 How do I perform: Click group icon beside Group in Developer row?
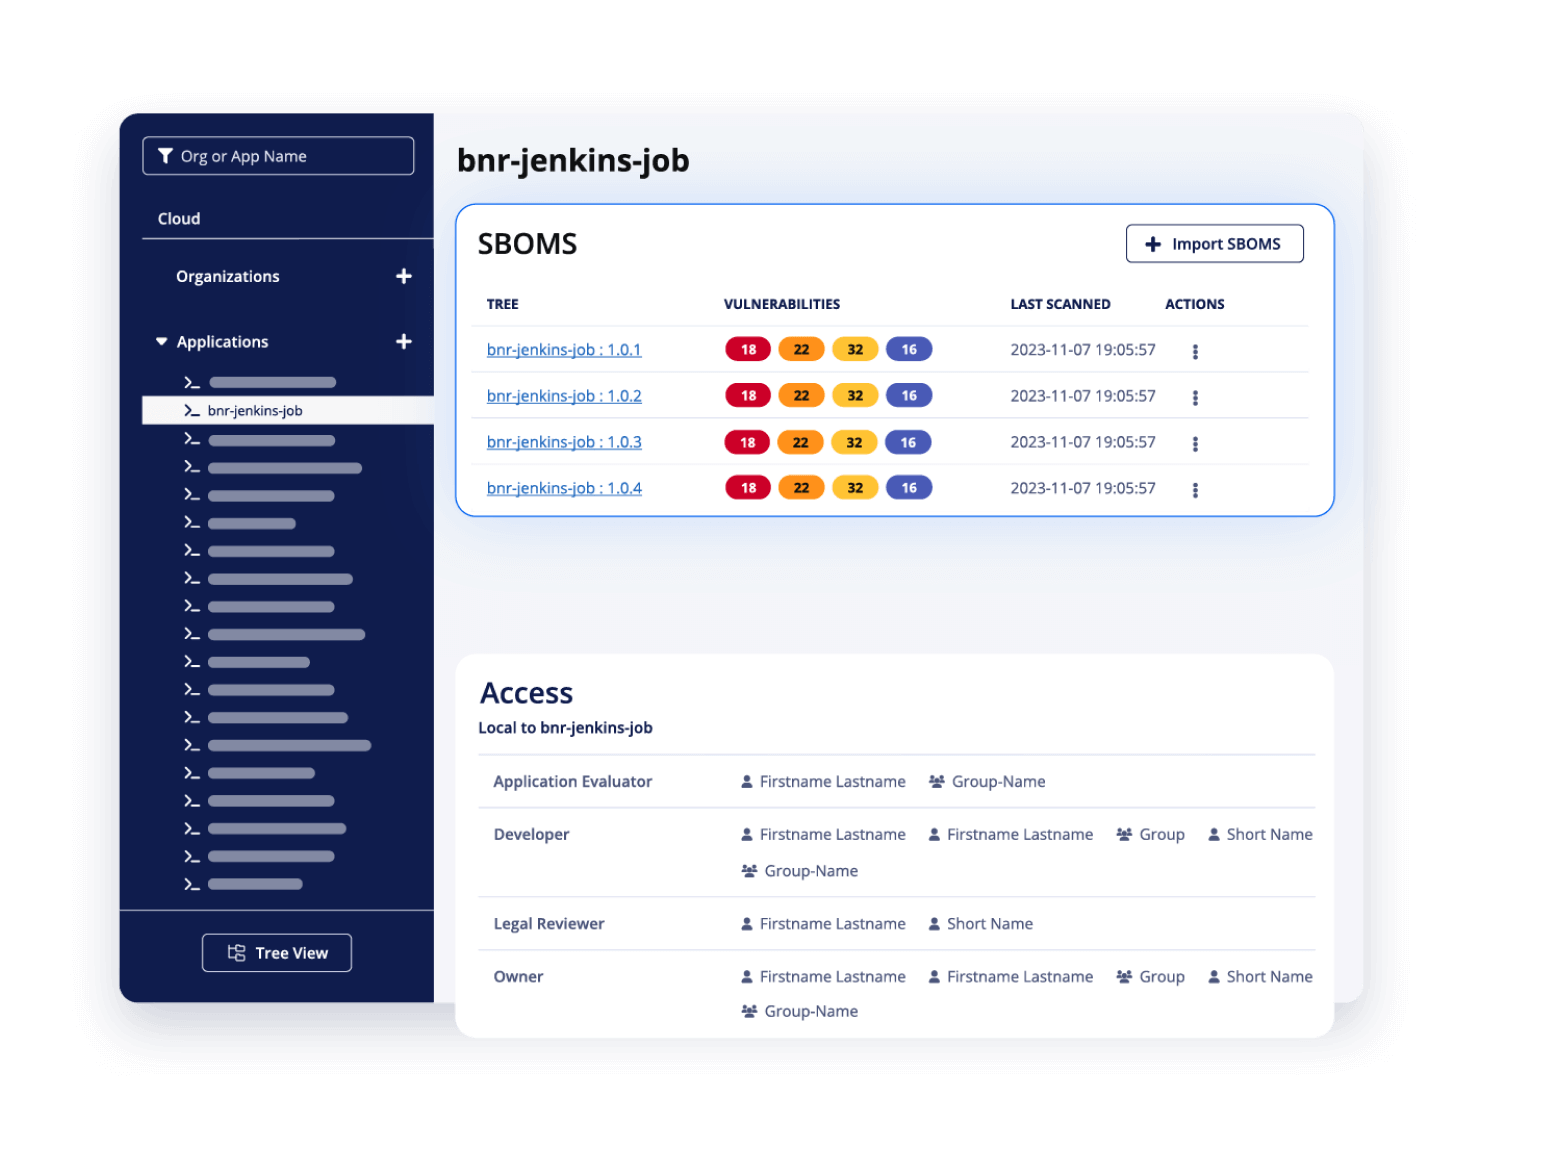point(1124,835)
